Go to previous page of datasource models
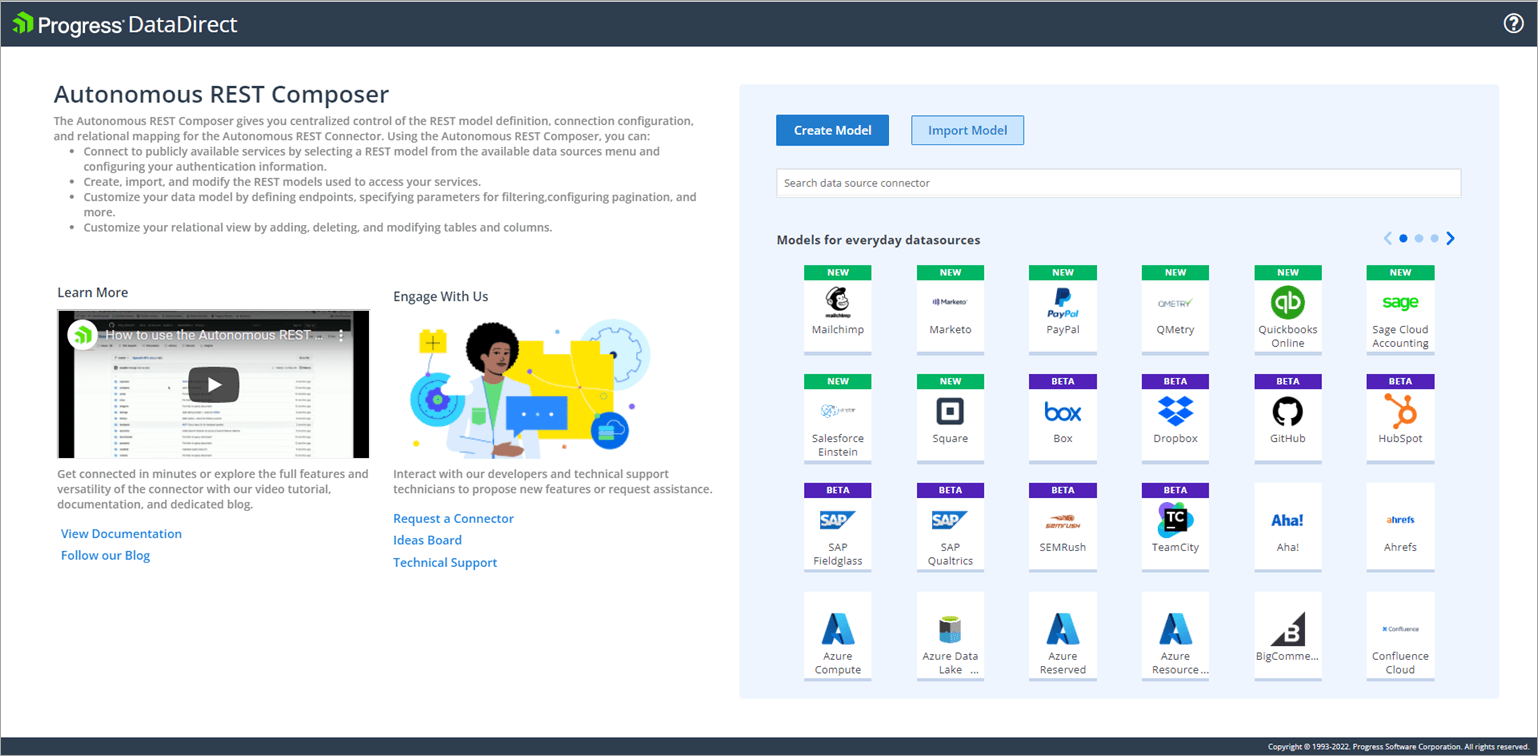 click(1388, 238)
